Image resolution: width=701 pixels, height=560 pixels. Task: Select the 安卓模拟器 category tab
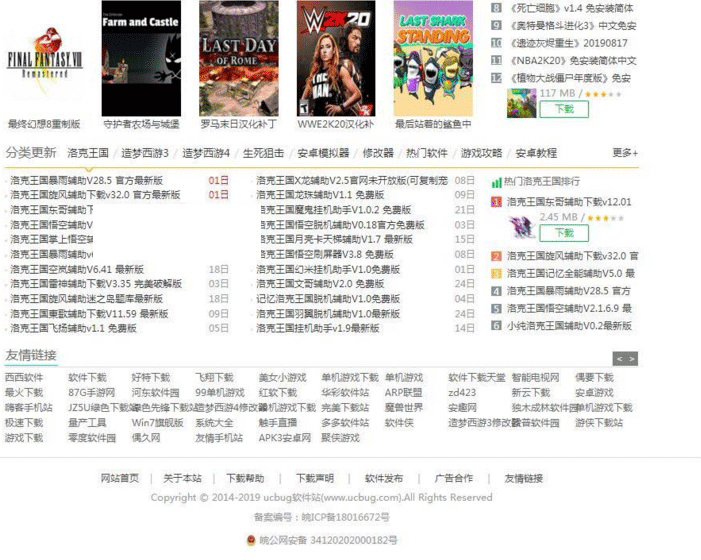323,153
